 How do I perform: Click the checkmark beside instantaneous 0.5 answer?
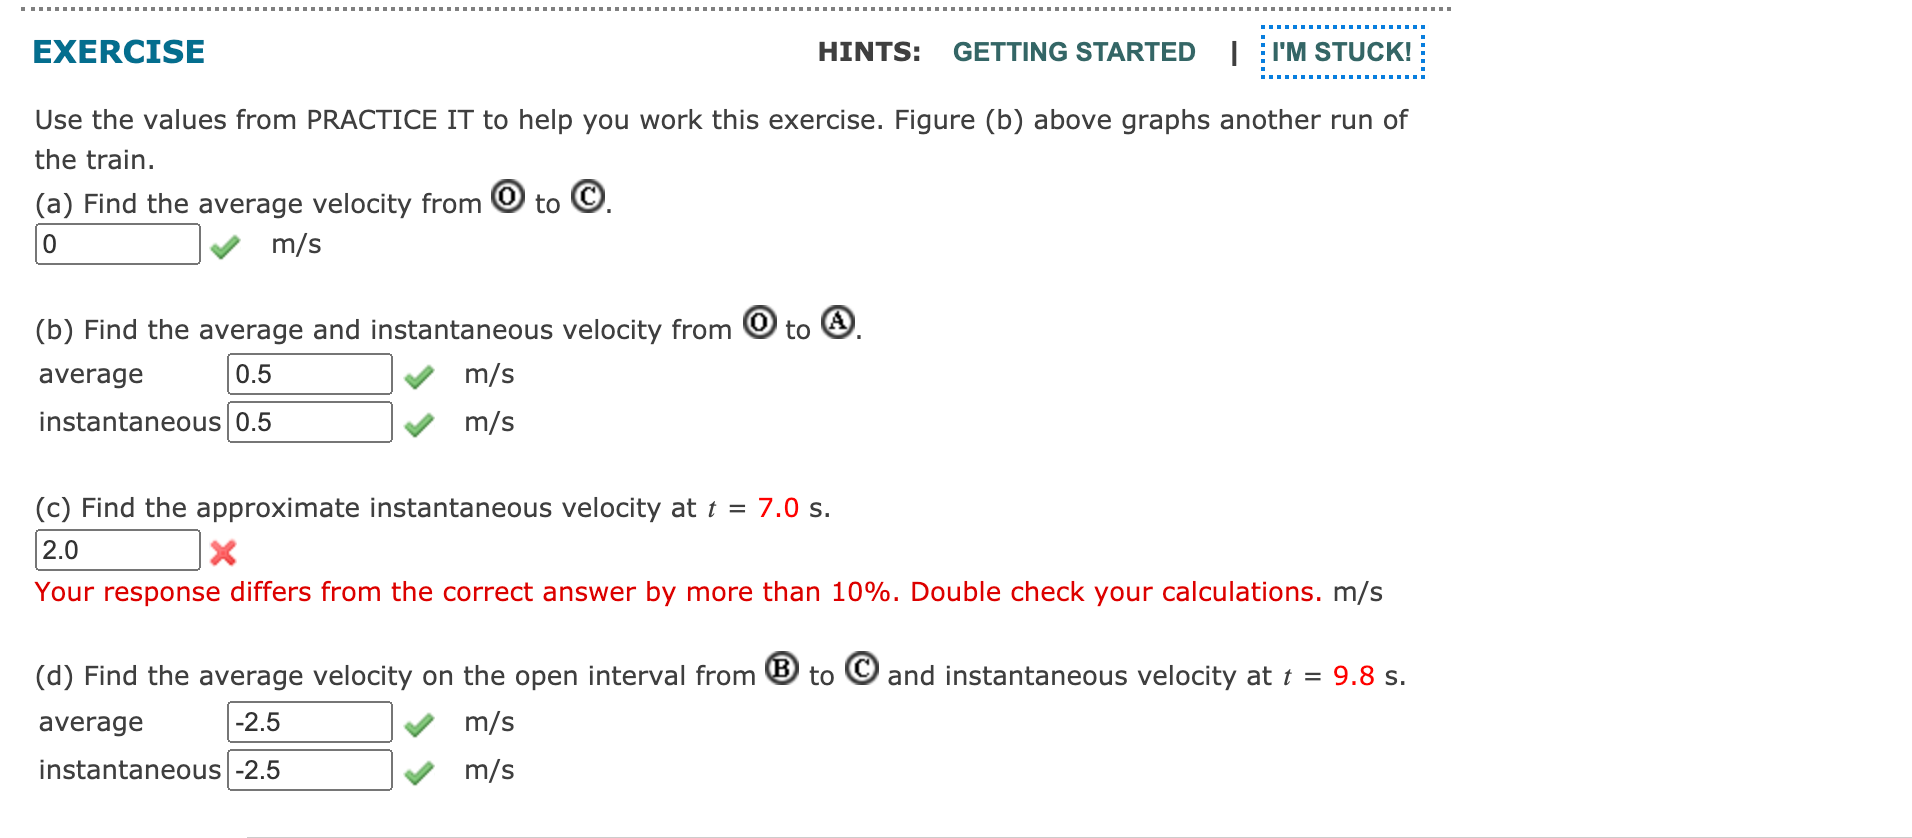(418, 423)
